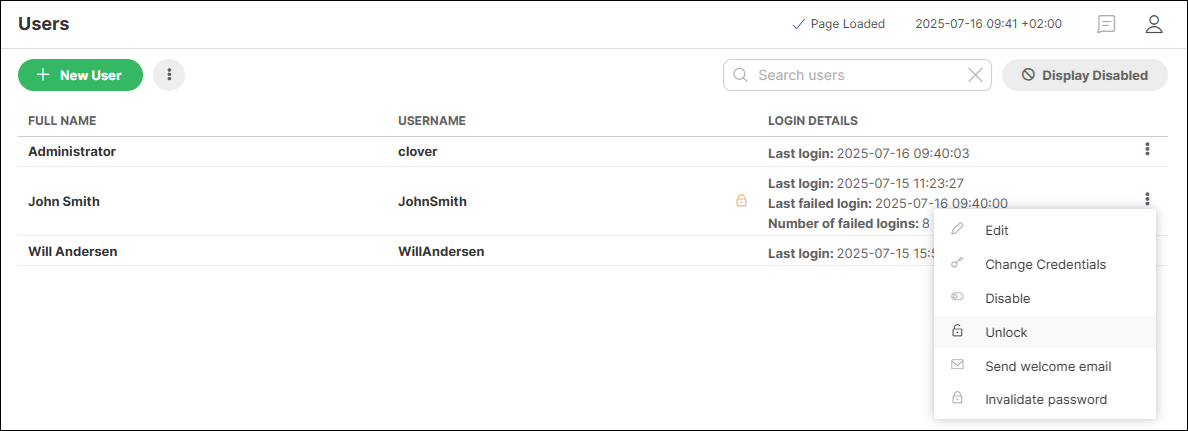
Task: Click the envelope icon for welcome email
Action: (957, 366)
